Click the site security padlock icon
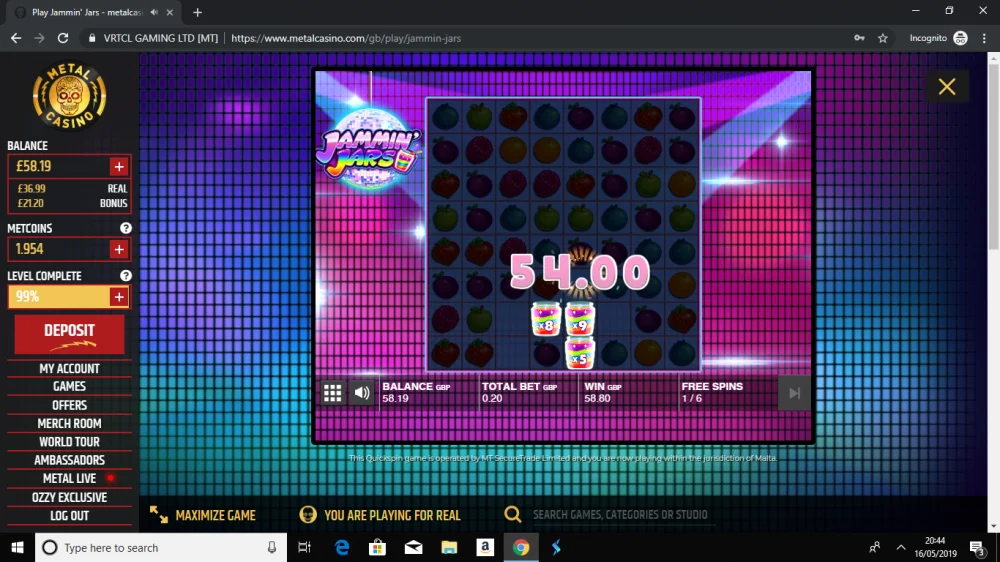1000x562 pixels. 92,38
